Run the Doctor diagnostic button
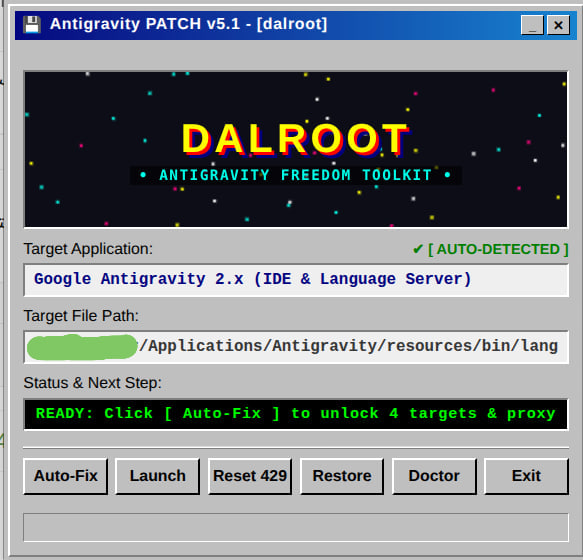 coord(434,476)
